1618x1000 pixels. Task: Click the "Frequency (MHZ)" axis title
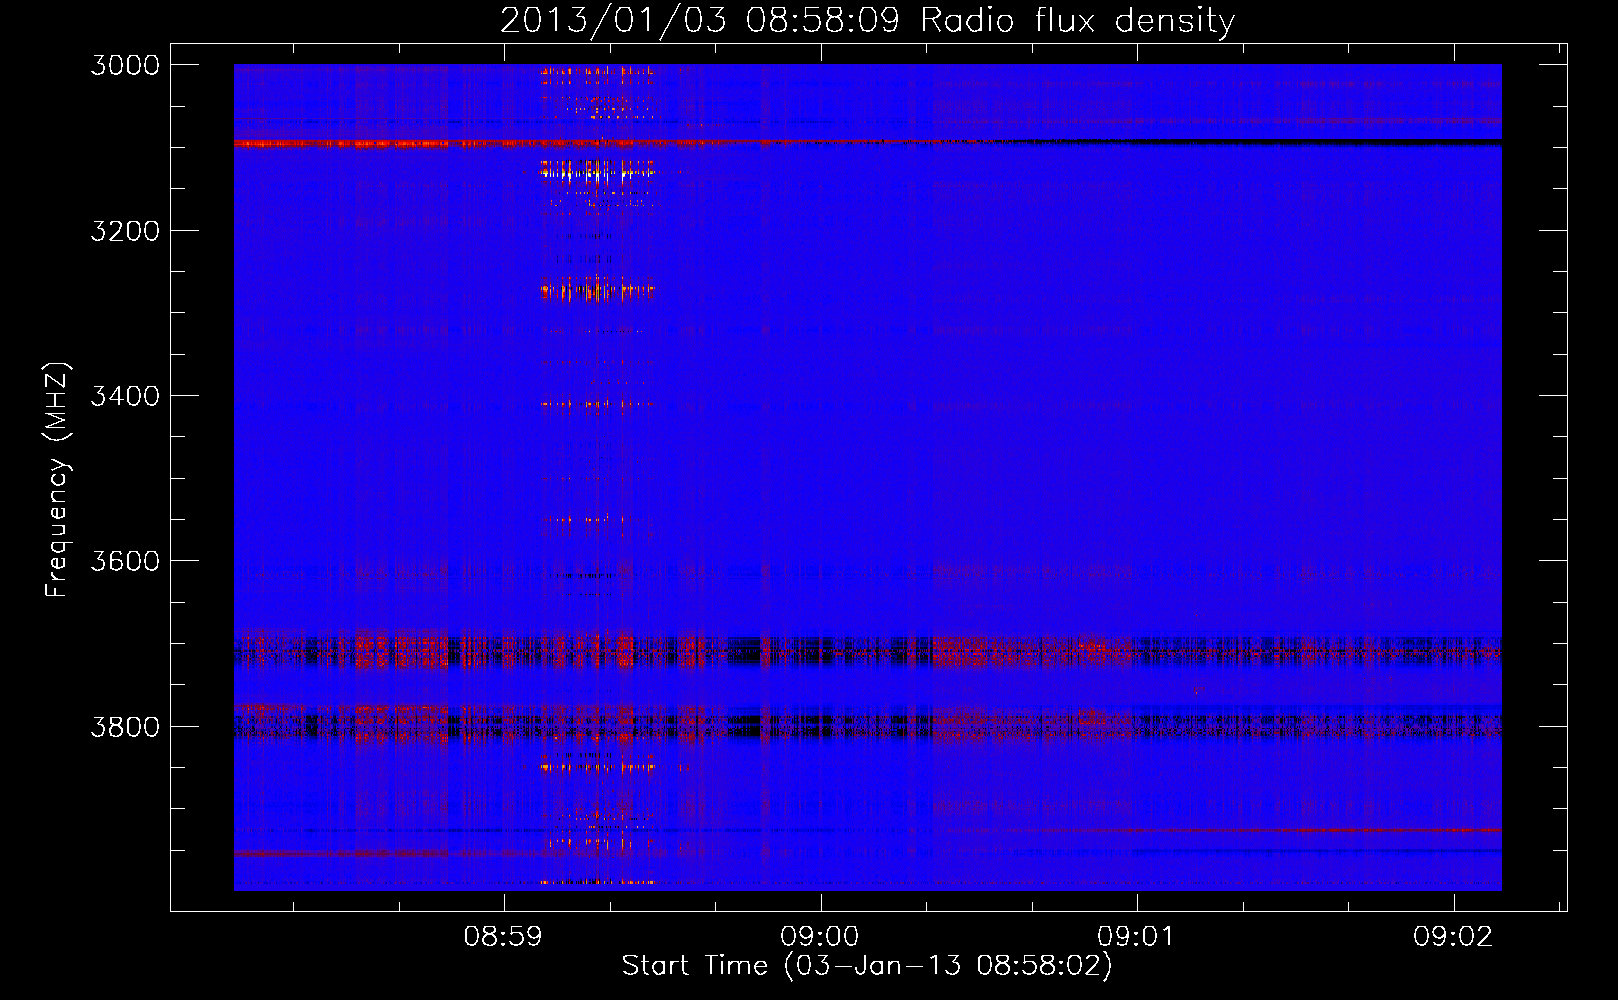58,480
